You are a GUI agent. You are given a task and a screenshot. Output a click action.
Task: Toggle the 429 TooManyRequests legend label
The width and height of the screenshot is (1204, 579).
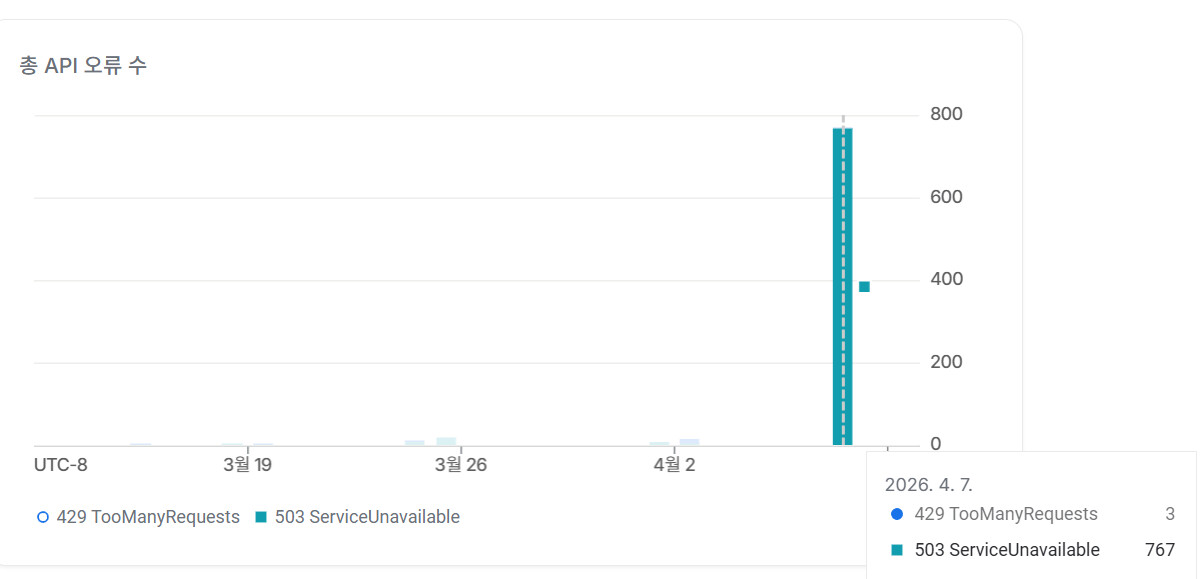pos(148,517)
